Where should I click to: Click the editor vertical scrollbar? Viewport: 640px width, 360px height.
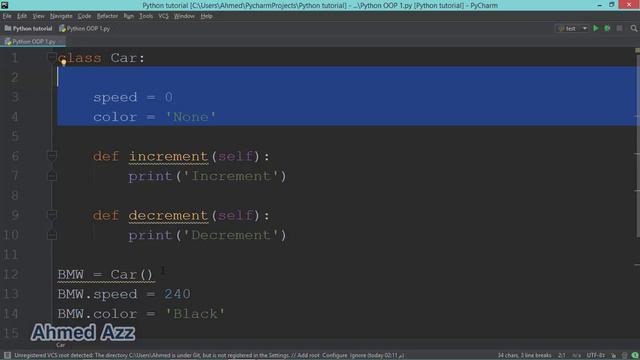(x=638, y=145)
